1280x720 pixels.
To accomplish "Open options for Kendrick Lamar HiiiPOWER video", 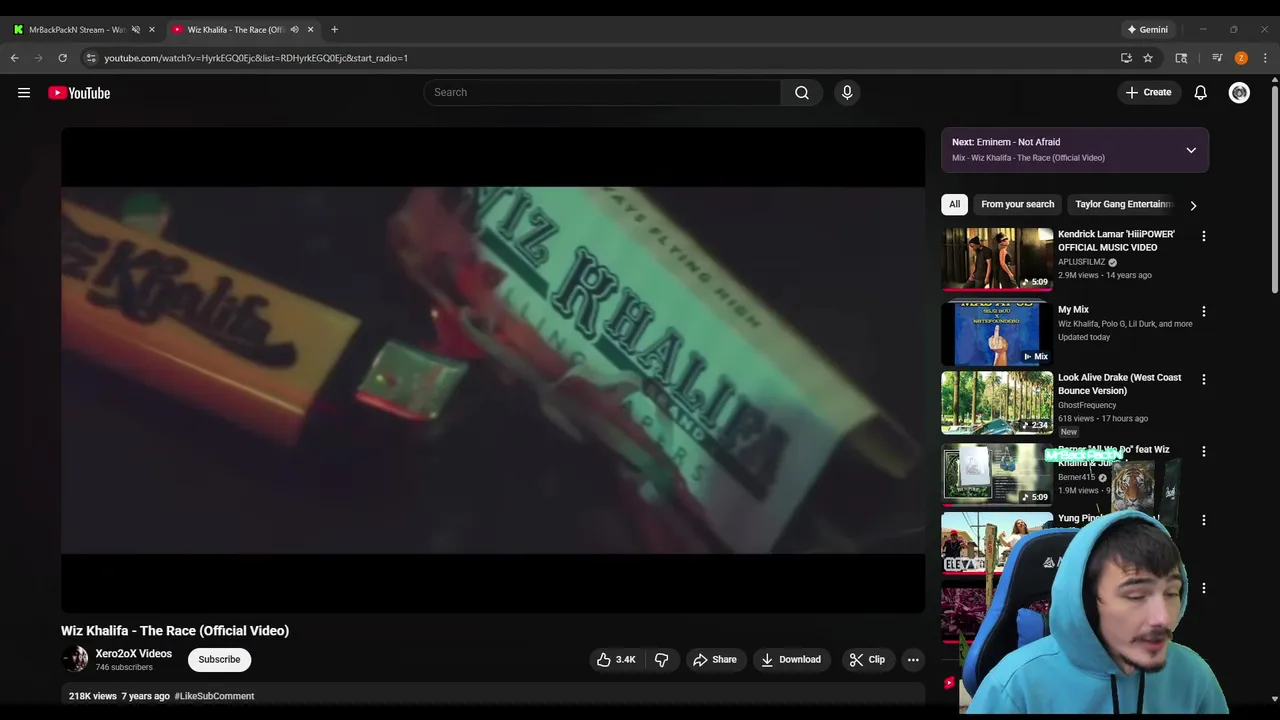I will [1204, 236].
